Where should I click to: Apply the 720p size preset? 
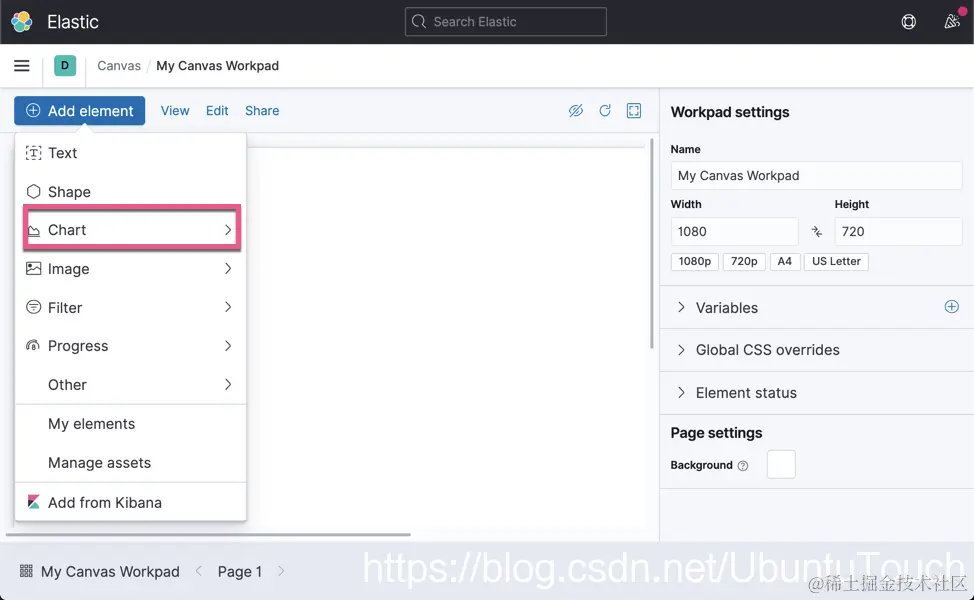pos(744,261)
